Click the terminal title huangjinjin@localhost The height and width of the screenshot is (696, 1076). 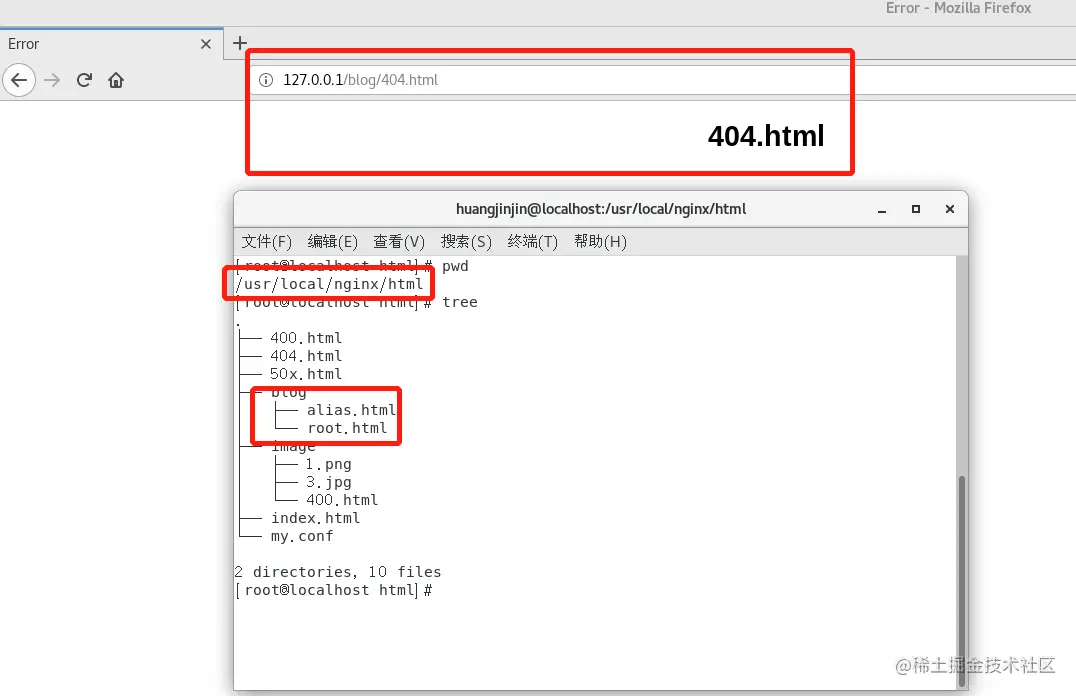pyautogui.click(x=600, y=209)
